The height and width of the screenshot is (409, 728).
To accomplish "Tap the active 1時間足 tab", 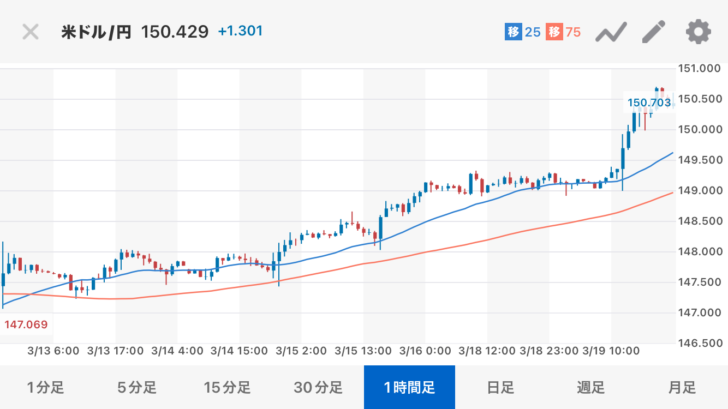I will click(409, 387).
